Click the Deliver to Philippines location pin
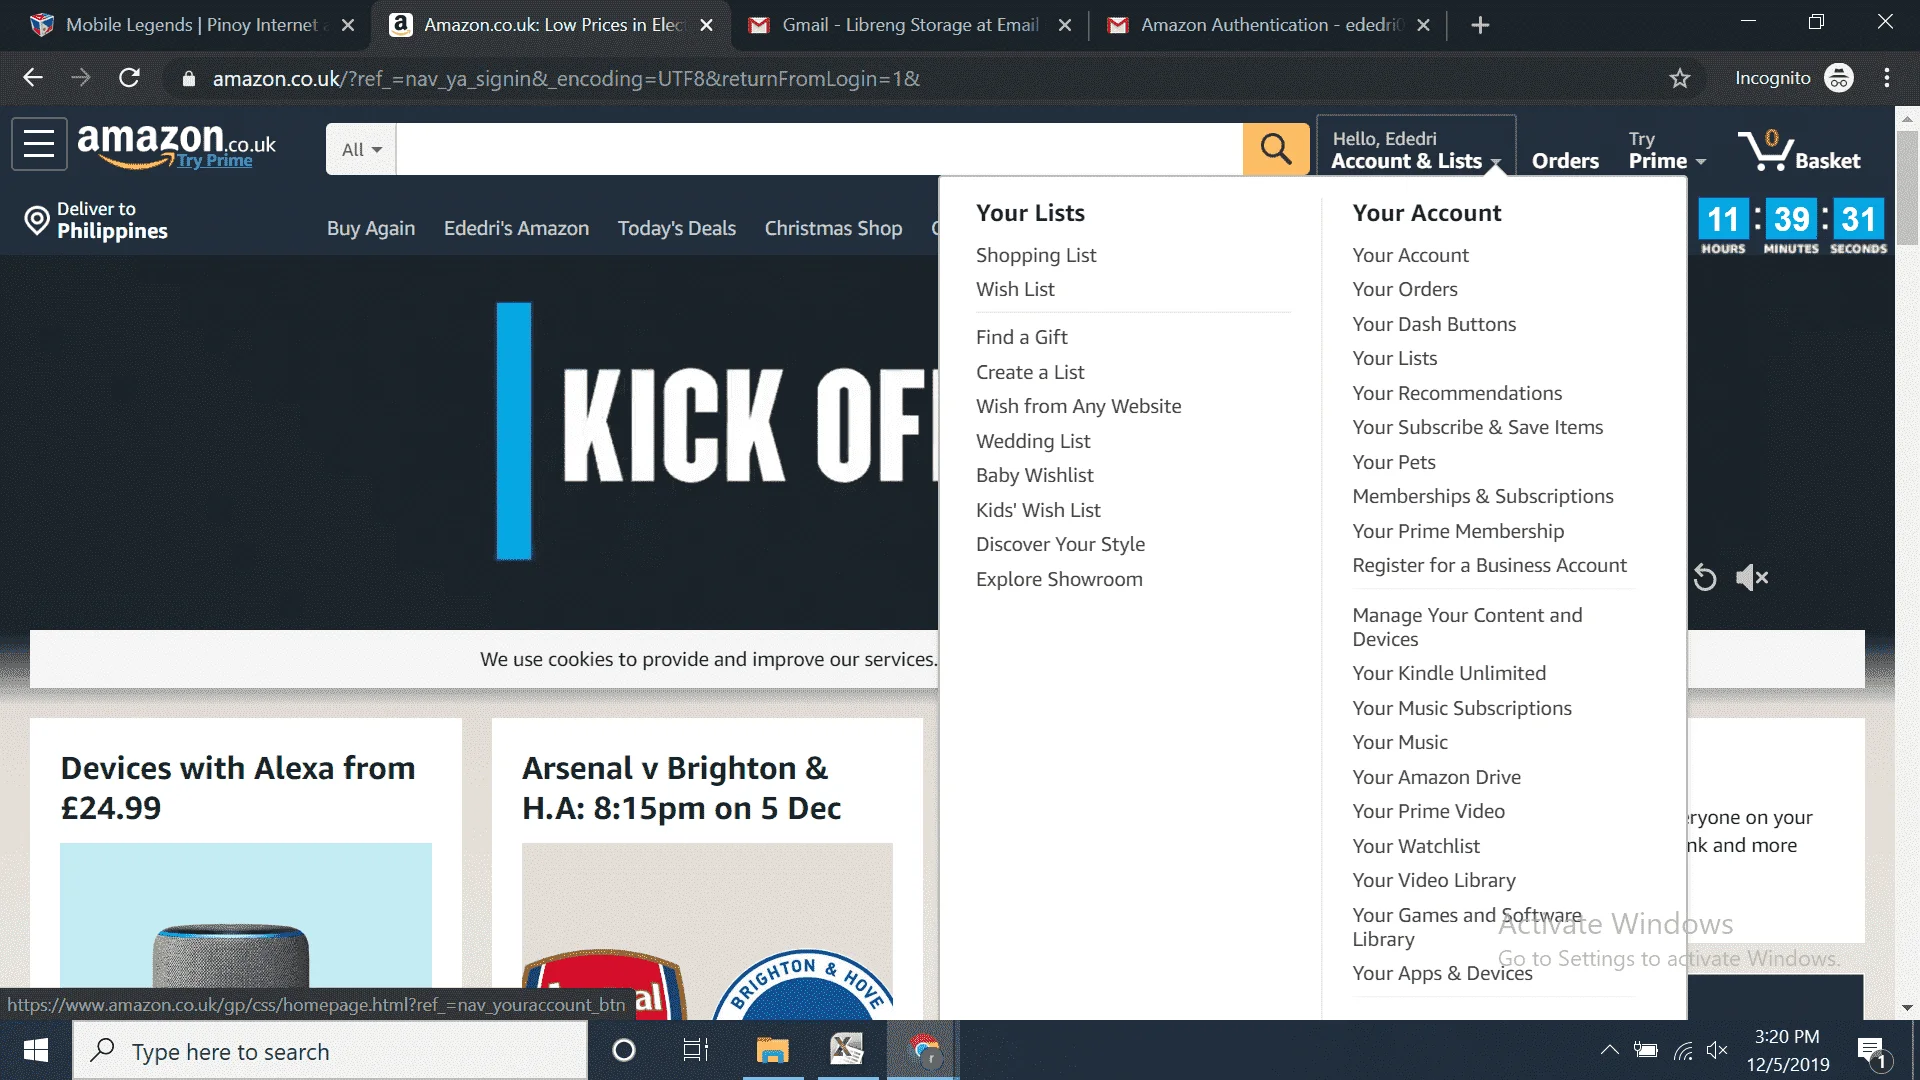The width and height of the screenshot is (1920, 1080). coord(37,221)
